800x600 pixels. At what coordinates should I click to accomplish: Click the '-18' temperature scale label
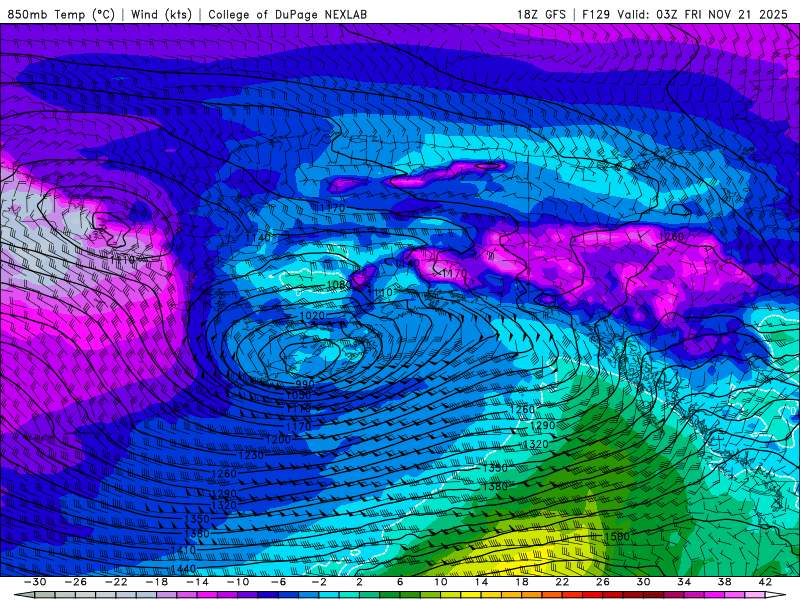pyautogui.click(x=157, y=582)
